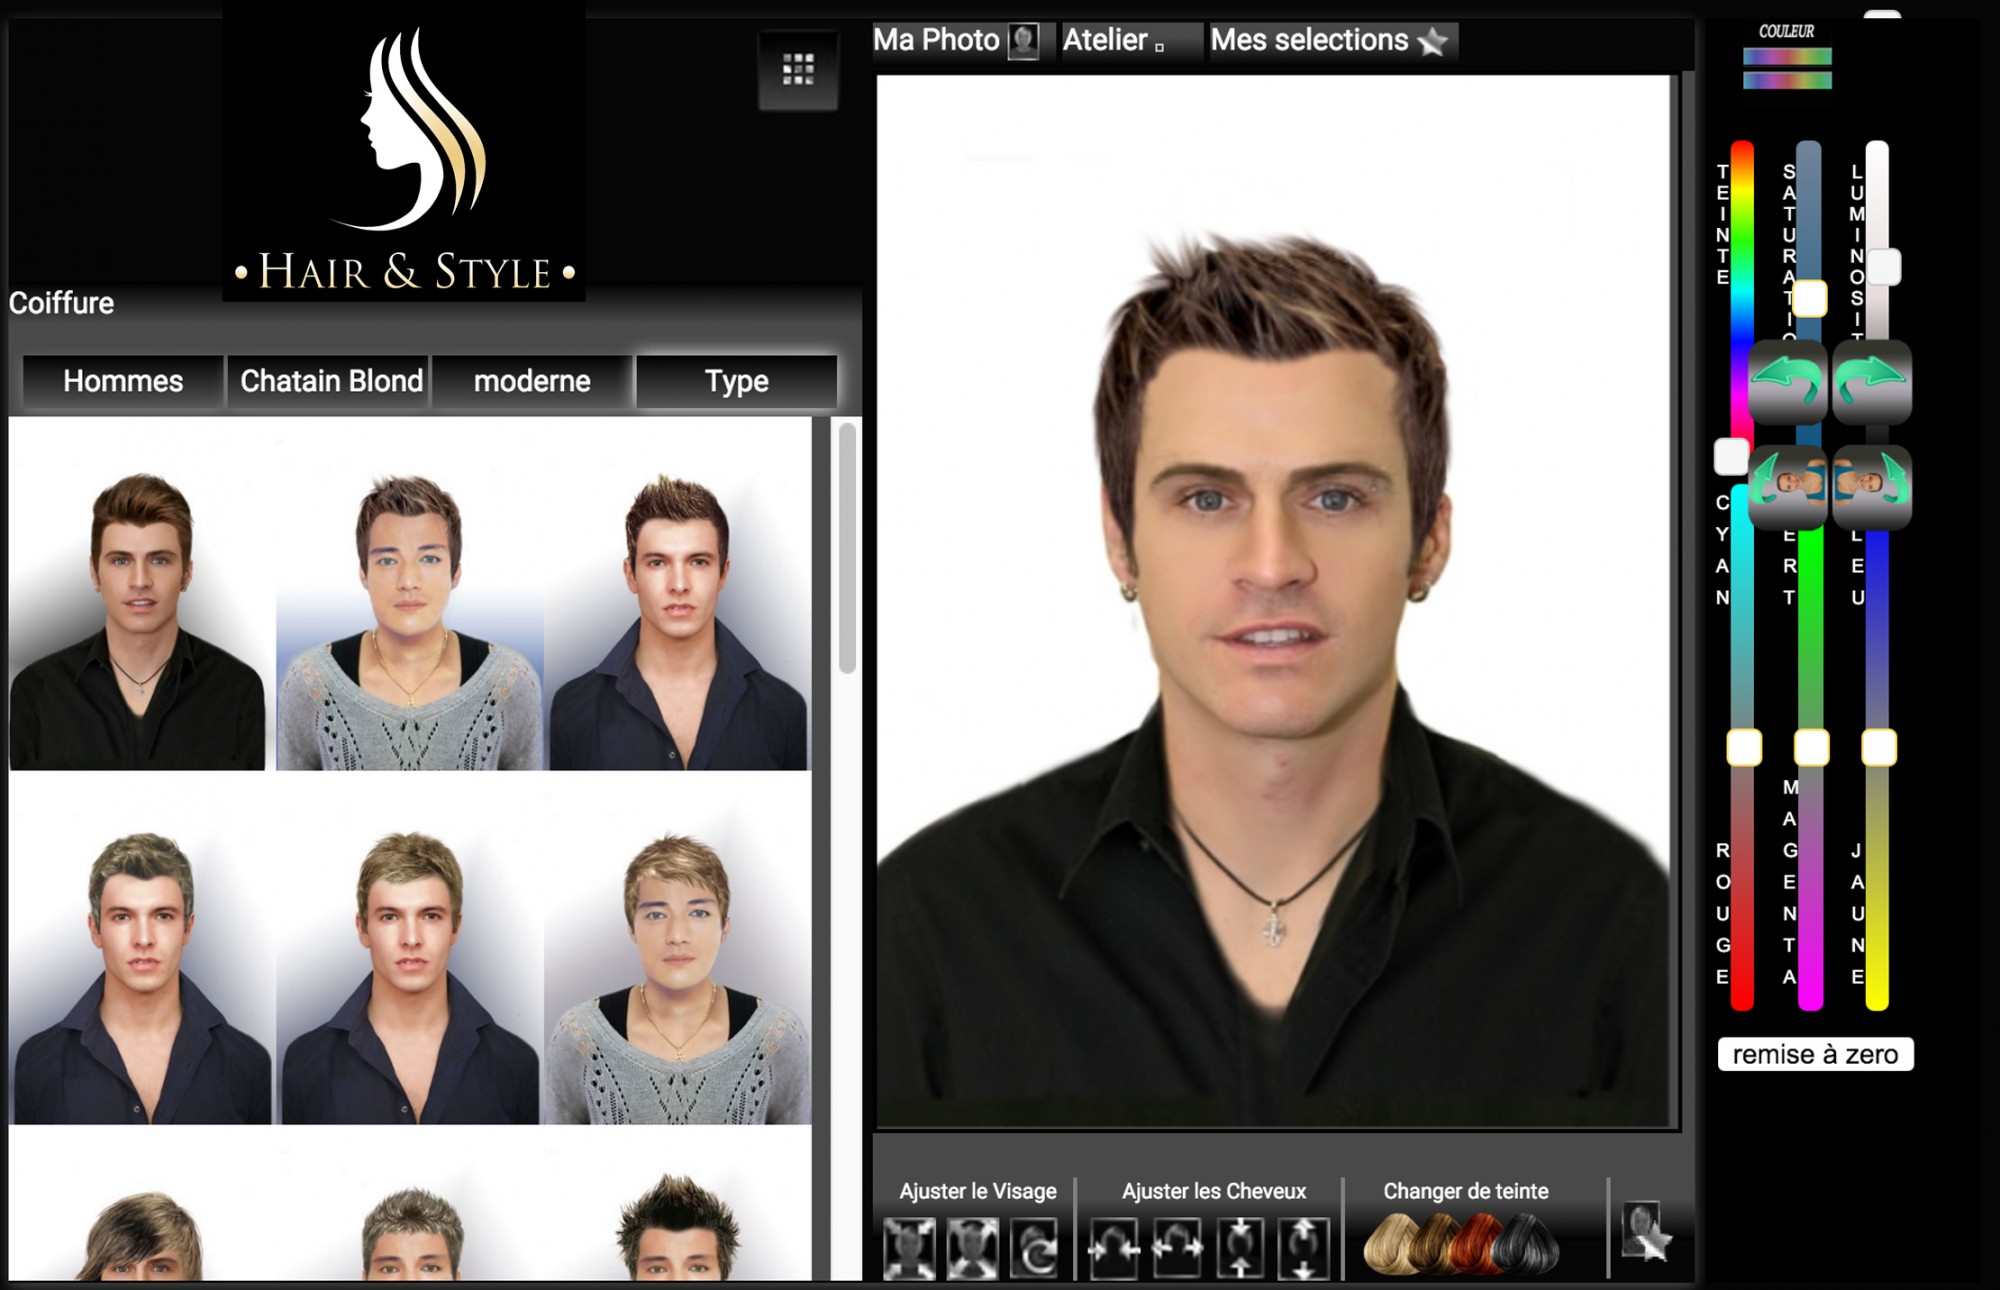The width and height of the screenshot is (2000, 1290).
Task: Click the Teinte slider handle
Action: point(1731,457)
